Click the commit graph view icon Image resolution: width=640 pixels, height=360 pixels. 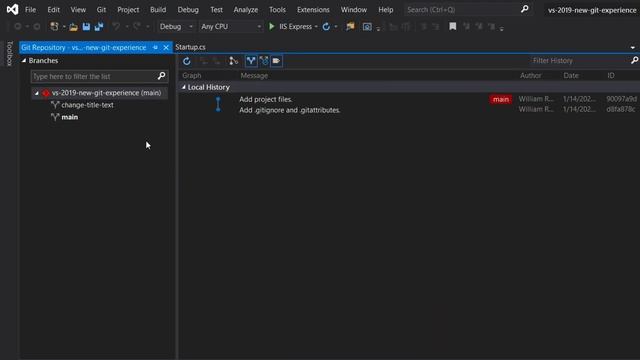[x=233, y=61]
